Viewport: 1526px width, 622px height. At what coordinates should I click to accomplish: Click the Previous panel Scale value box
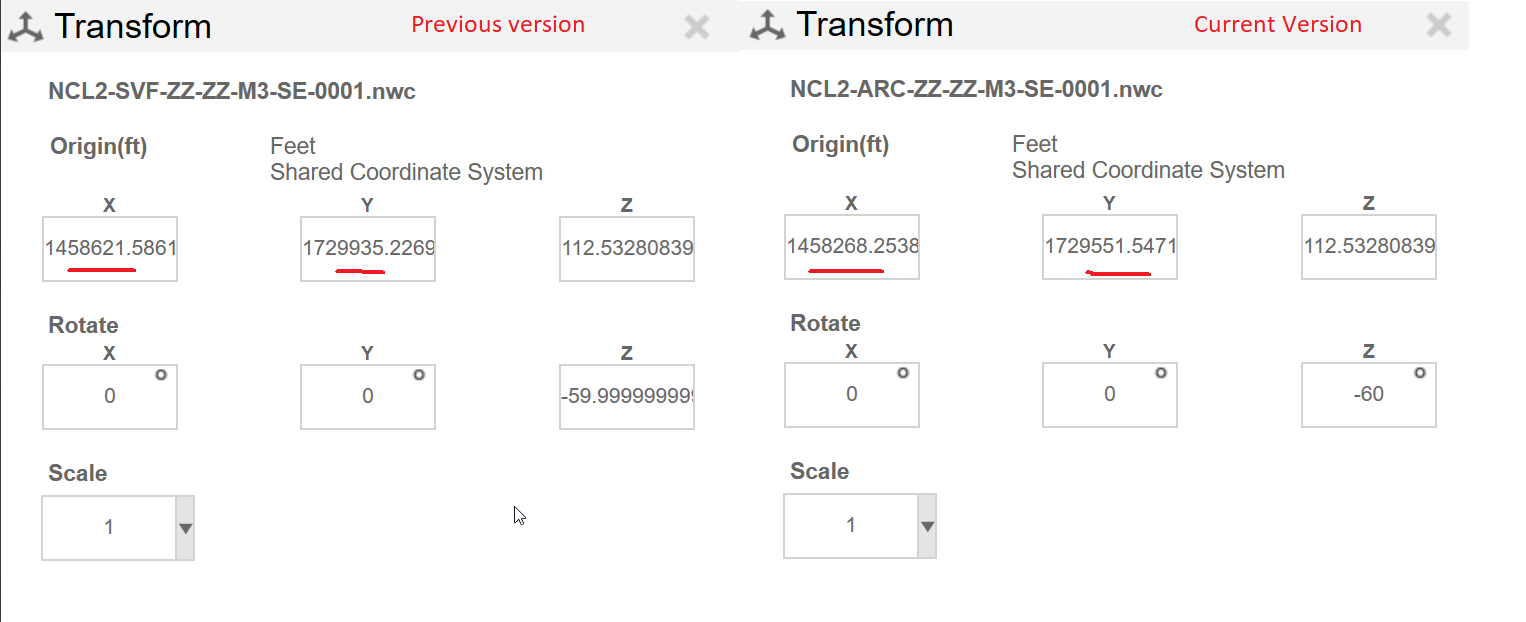(x=110, y=527)
